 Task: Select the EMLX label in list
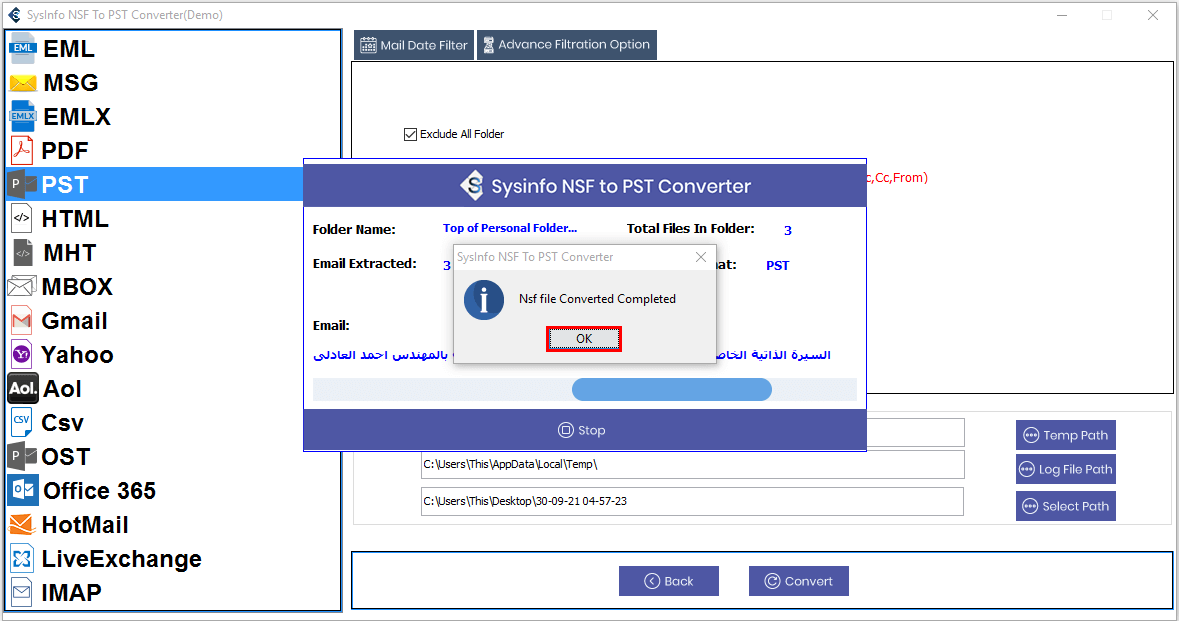point(77,117)
